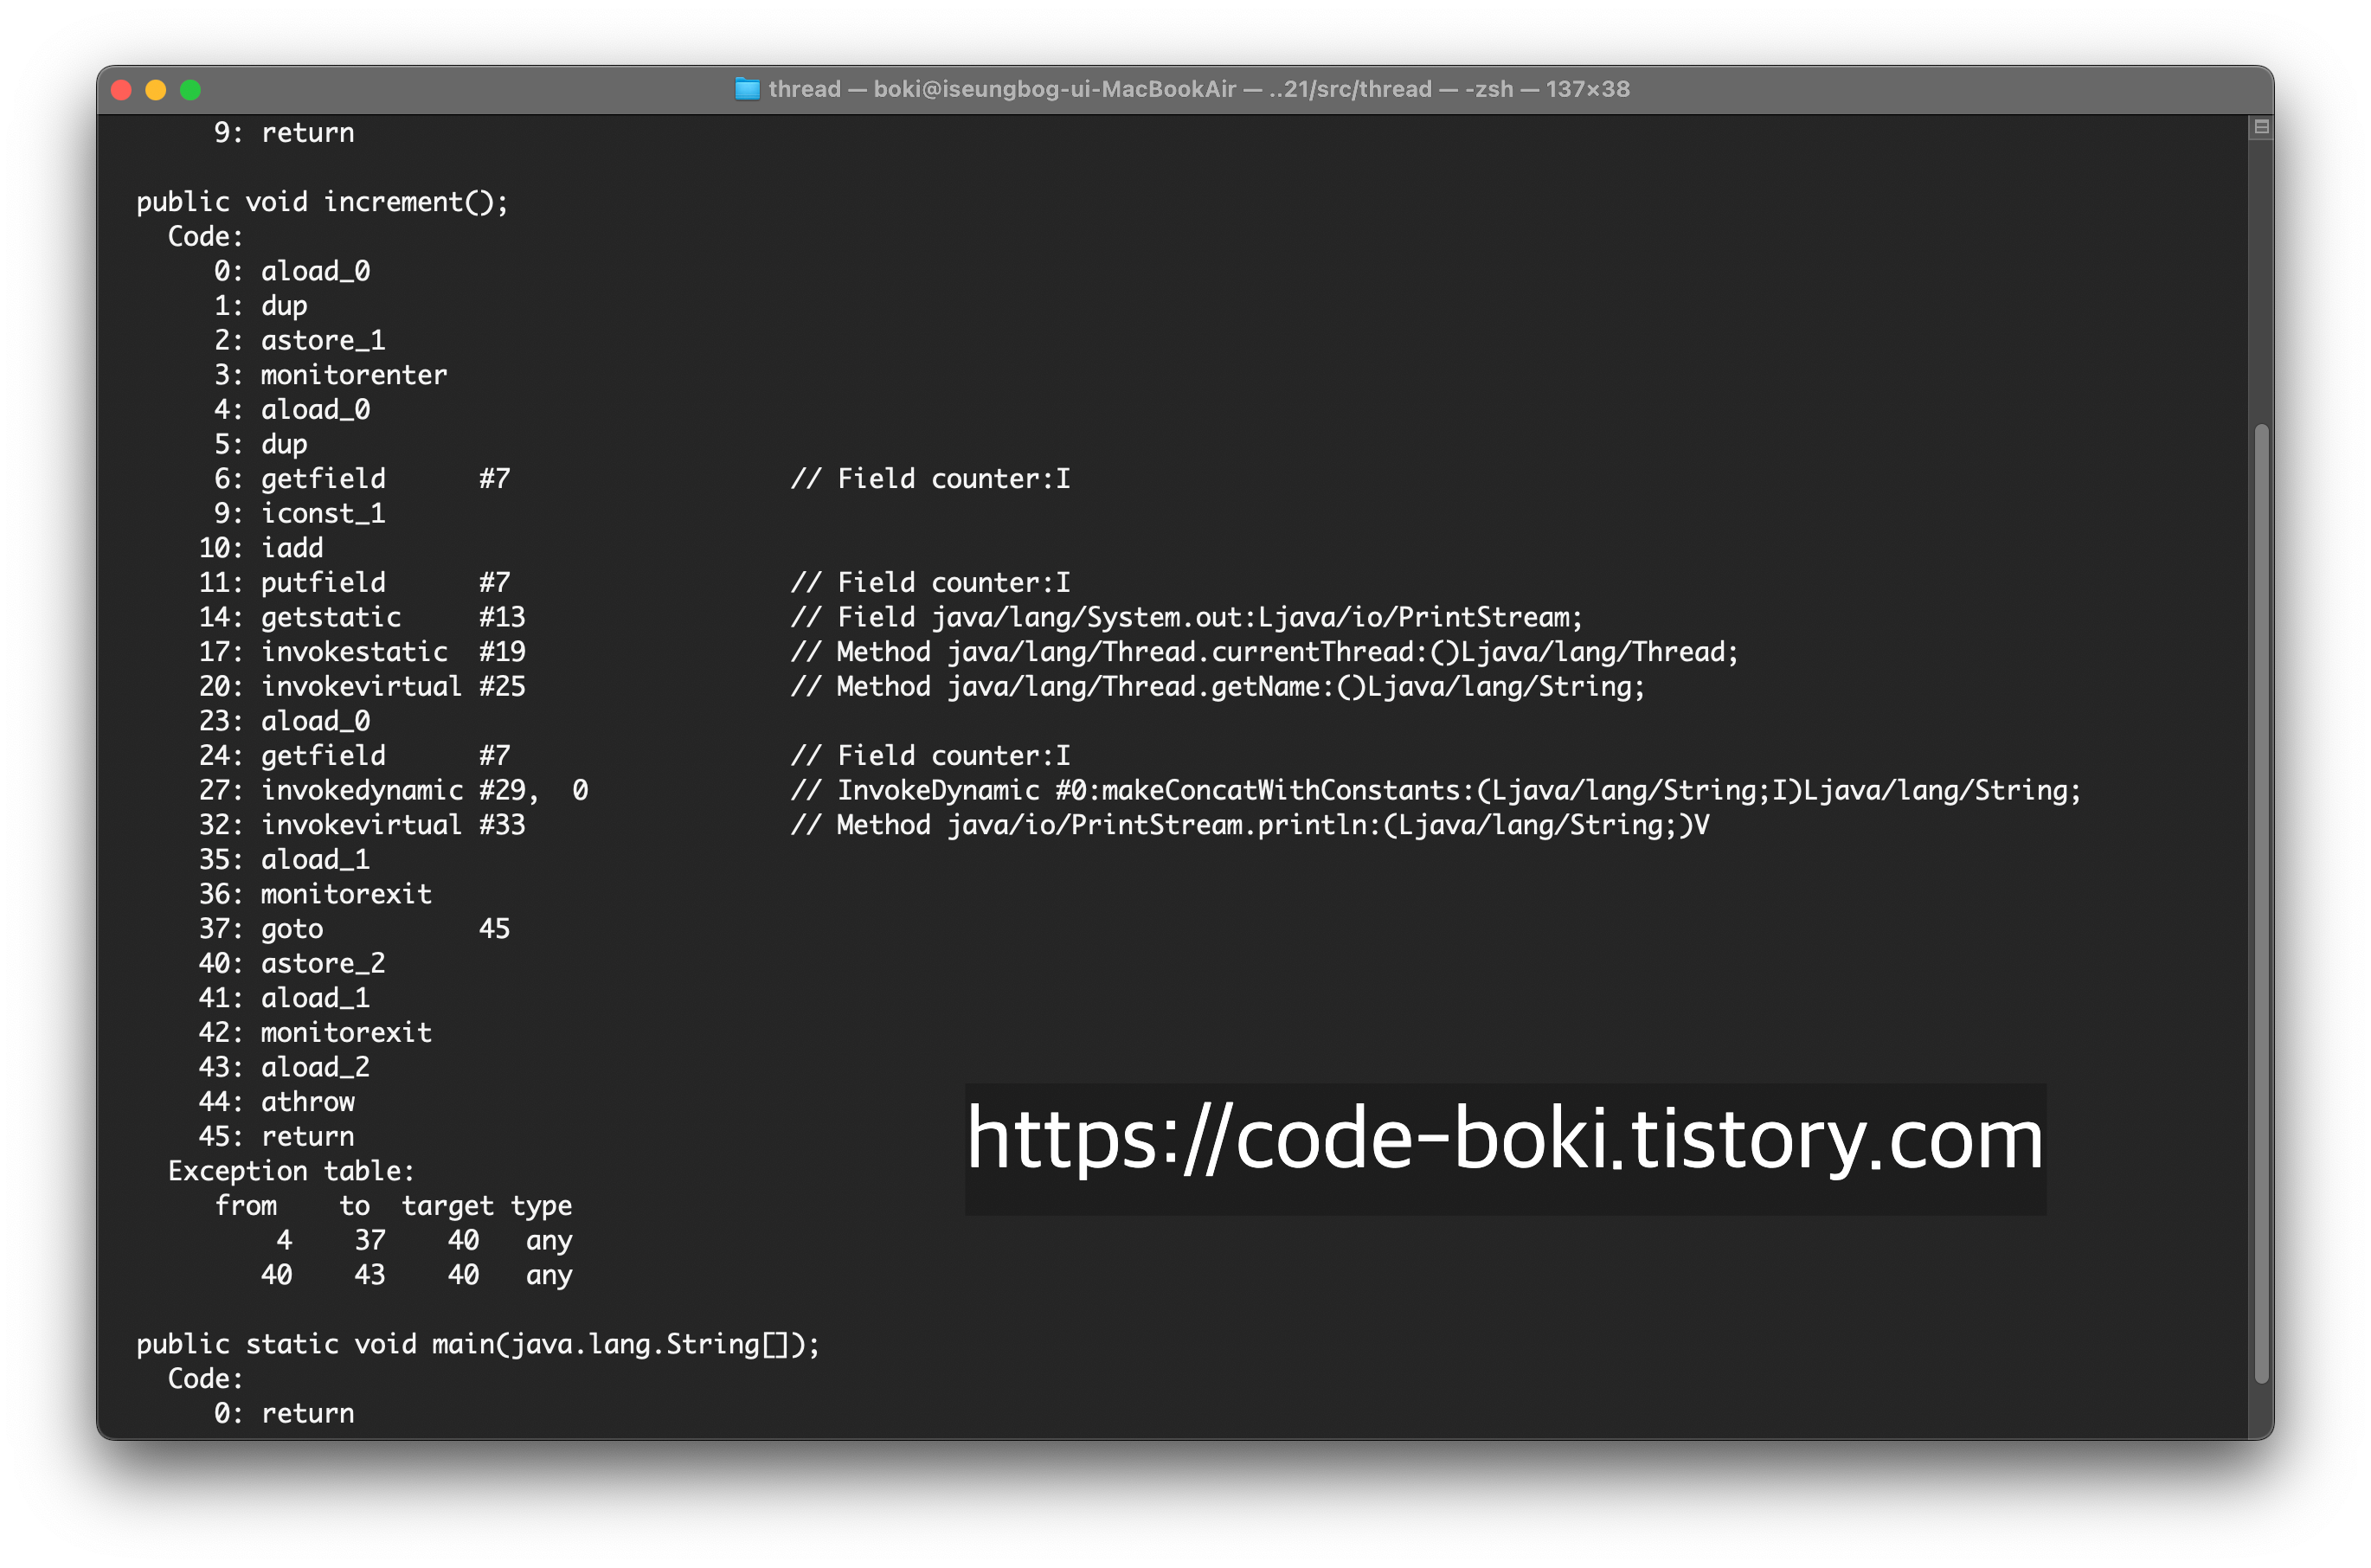2371x1568 pixels.
Task: Click the PrintStream.println method comment
Action: click(1250, 825)
